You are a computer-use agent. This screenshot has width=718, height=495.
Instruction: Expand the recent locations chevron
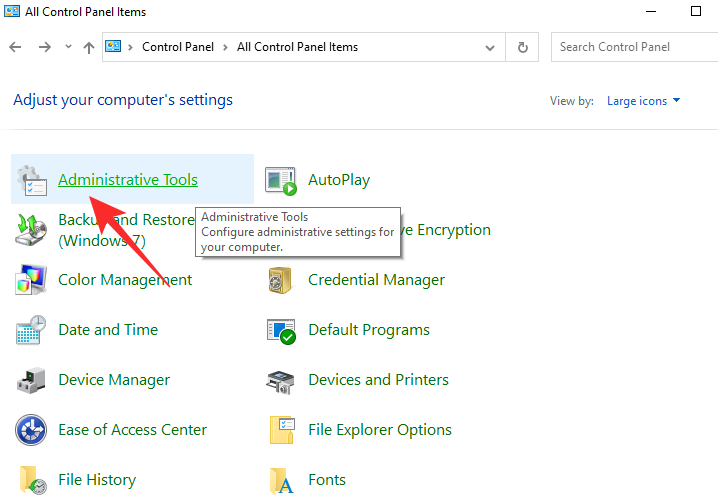point(68,47)
